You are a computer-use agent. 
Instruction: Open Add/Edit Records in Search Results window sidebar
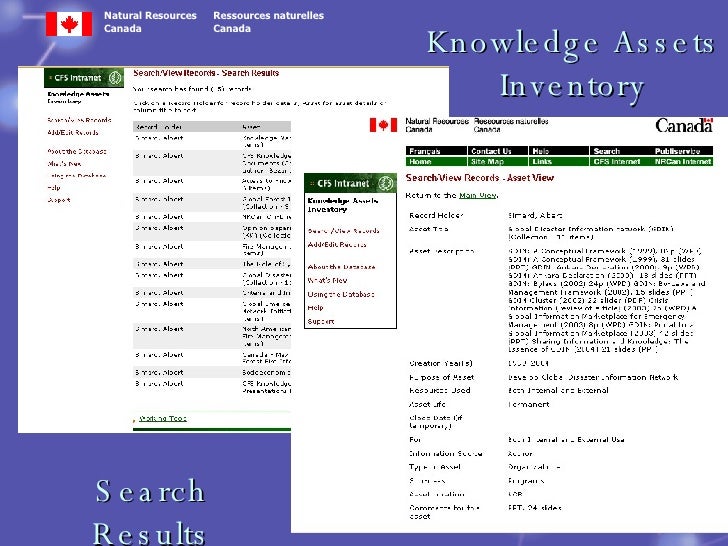coord(72,132)
